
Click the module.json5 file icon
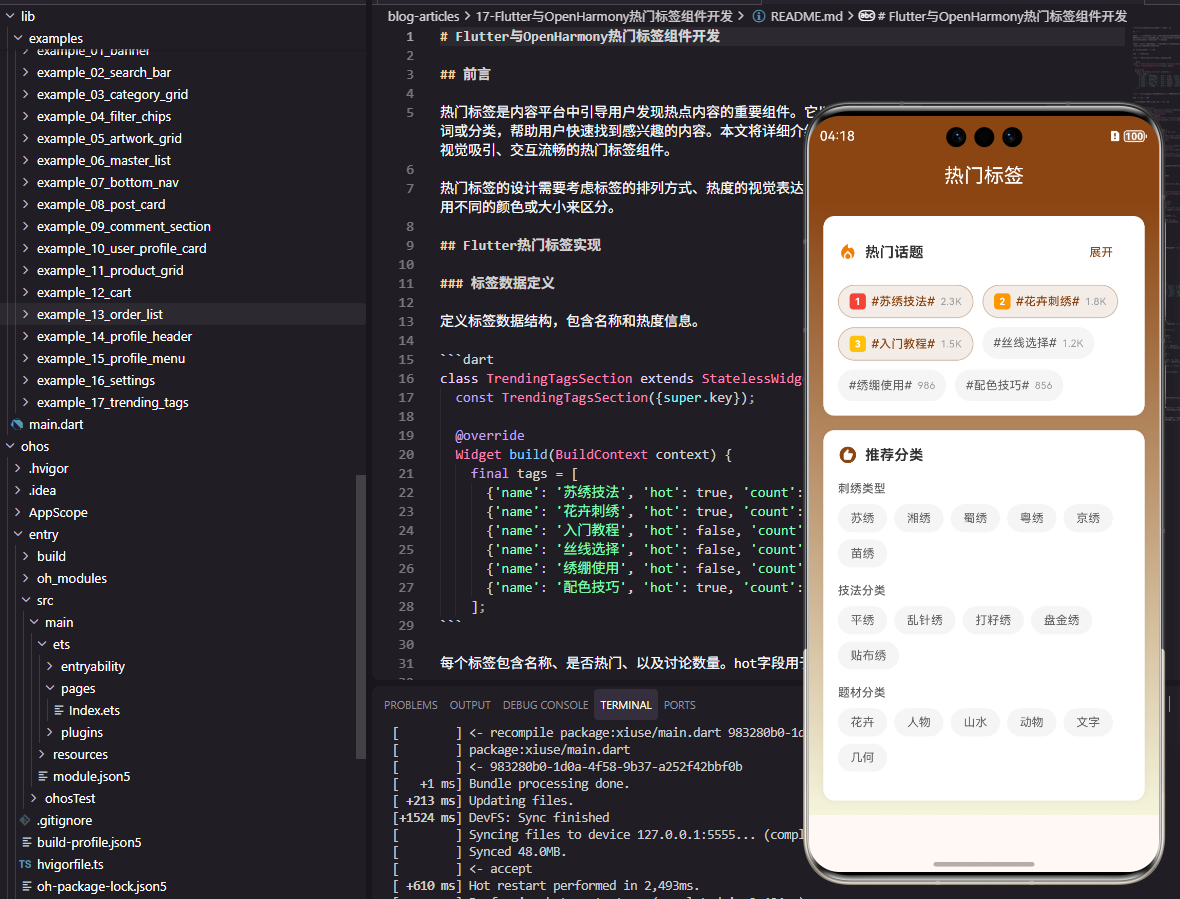43,776
